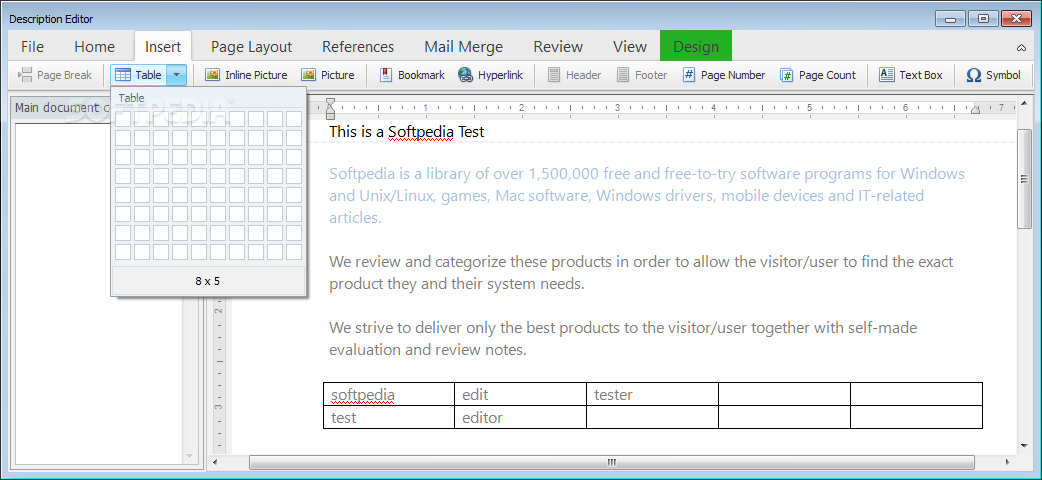Insert a Hyperlink

[x=490, y=75]
